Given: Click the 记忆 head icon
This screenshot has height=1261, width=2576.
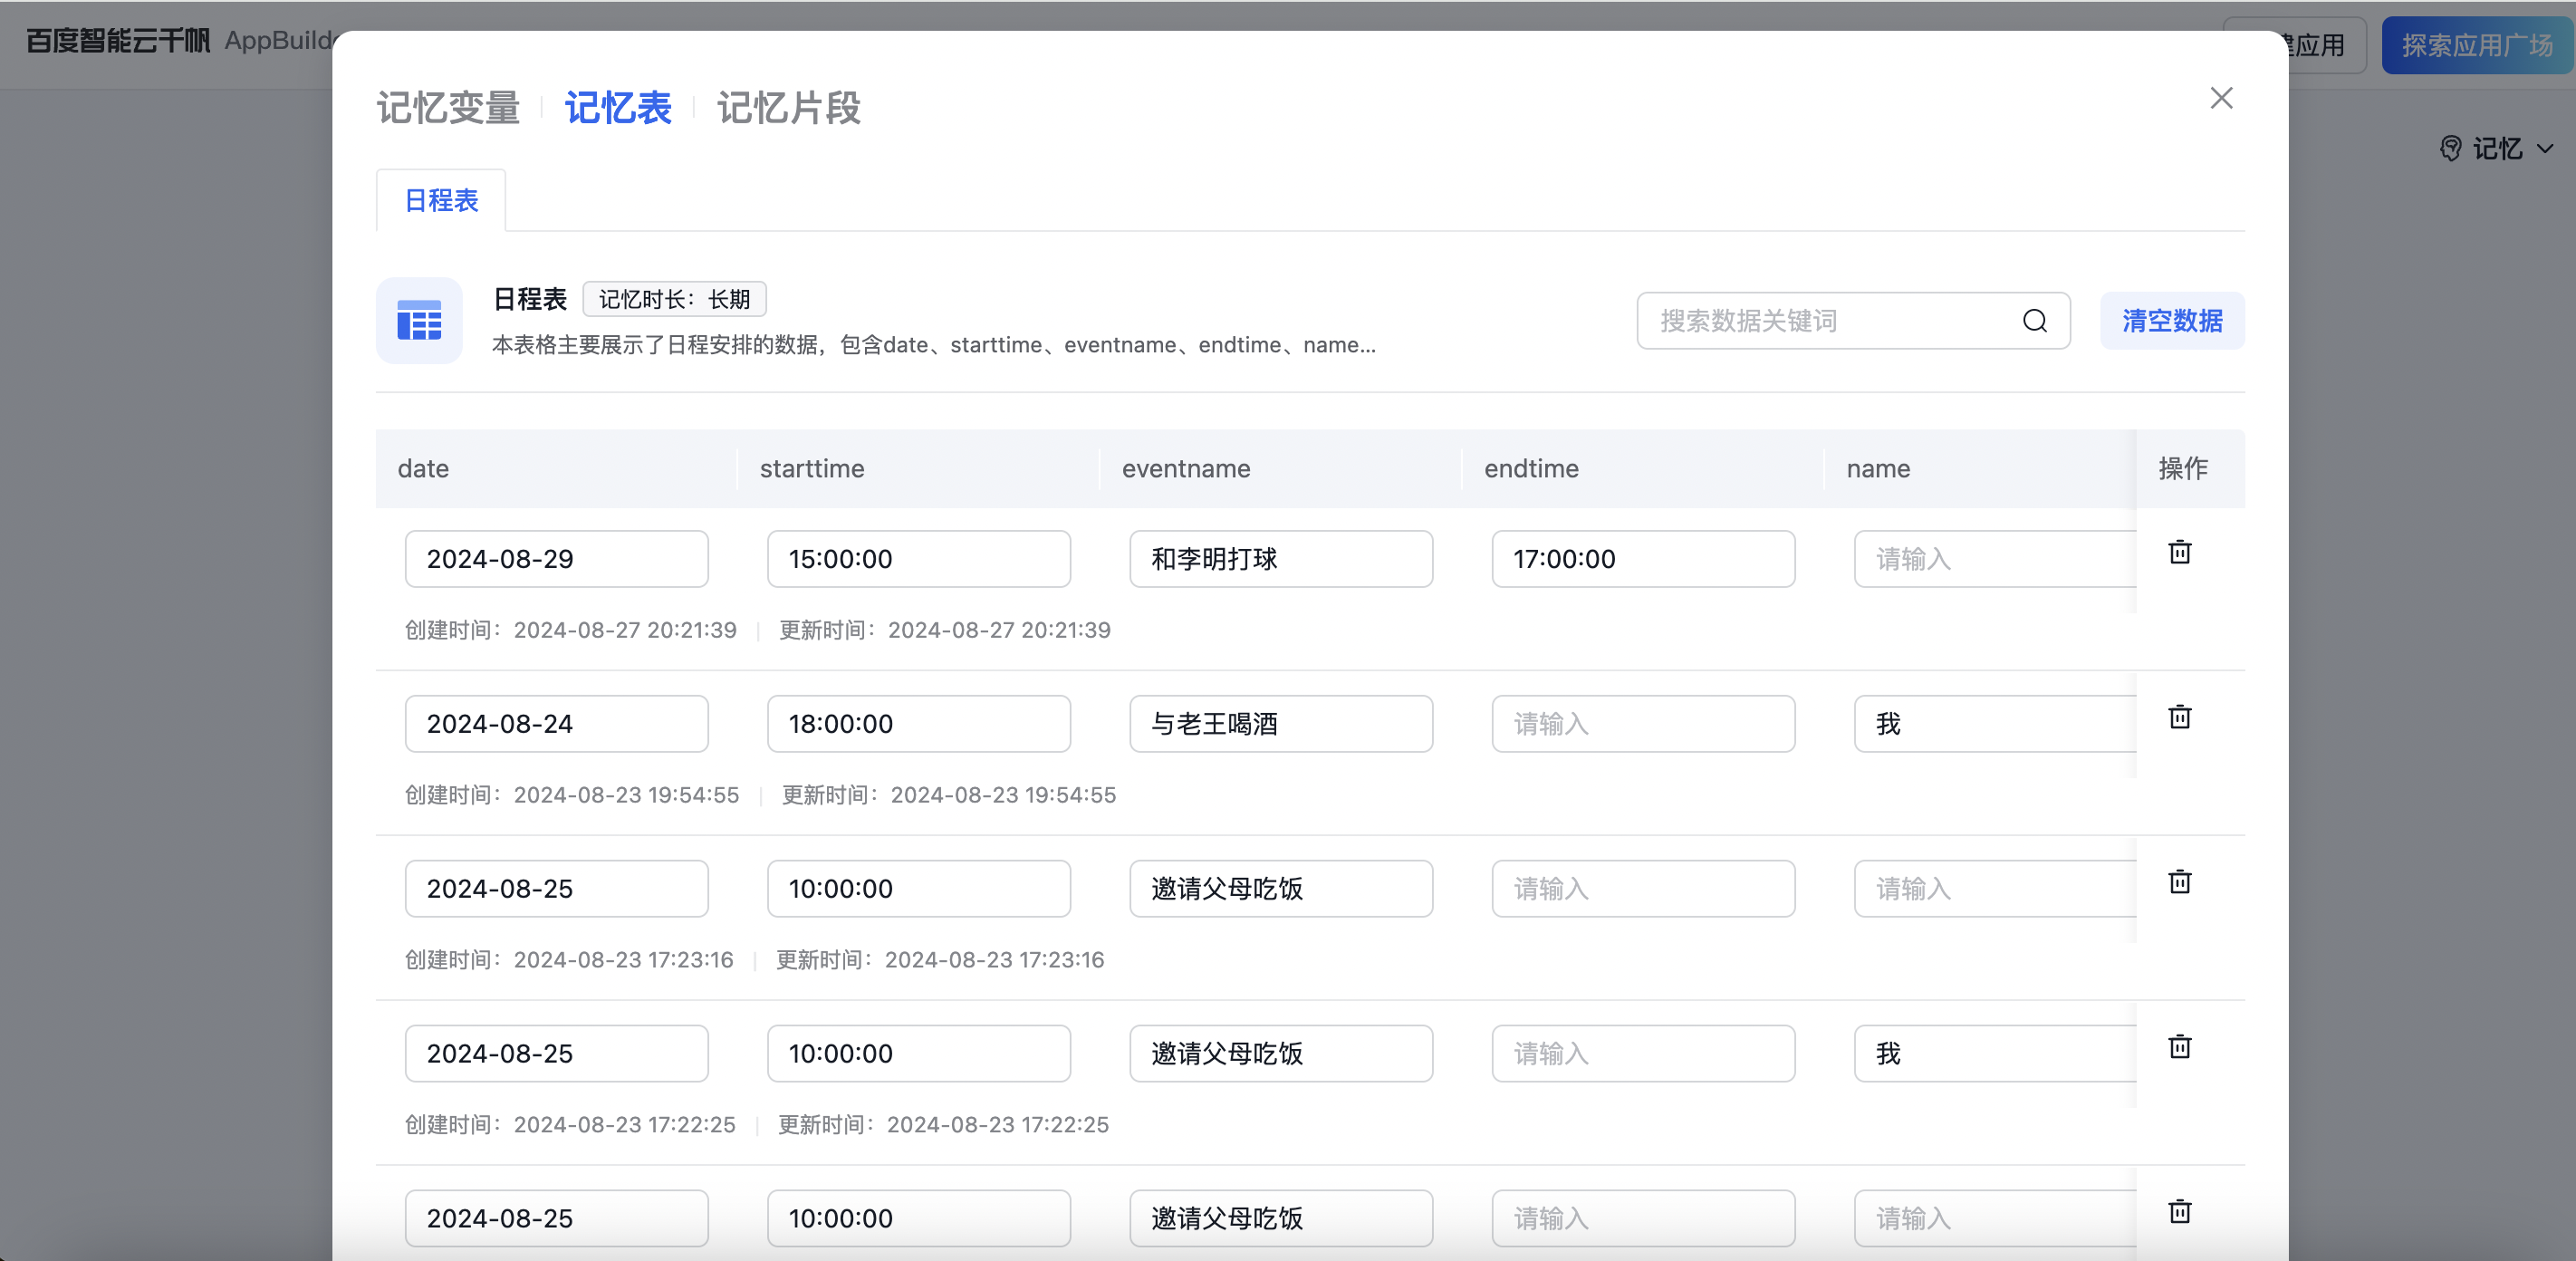Looking at the screenshot, I should [2450, 149].
